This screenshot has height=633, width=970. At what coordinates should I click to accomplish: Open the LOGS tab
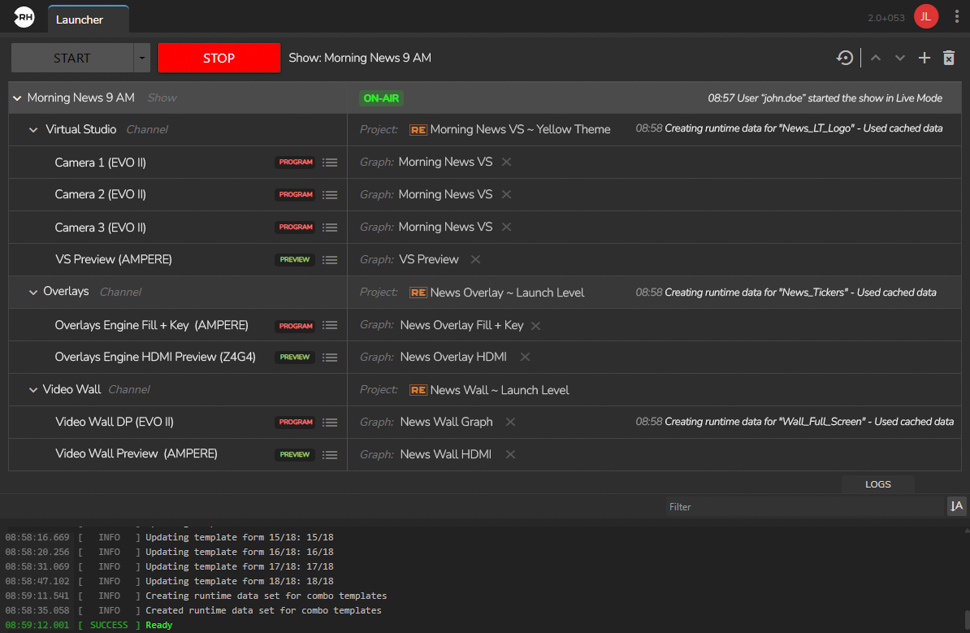pyautogui.click(x=877, y=484)
